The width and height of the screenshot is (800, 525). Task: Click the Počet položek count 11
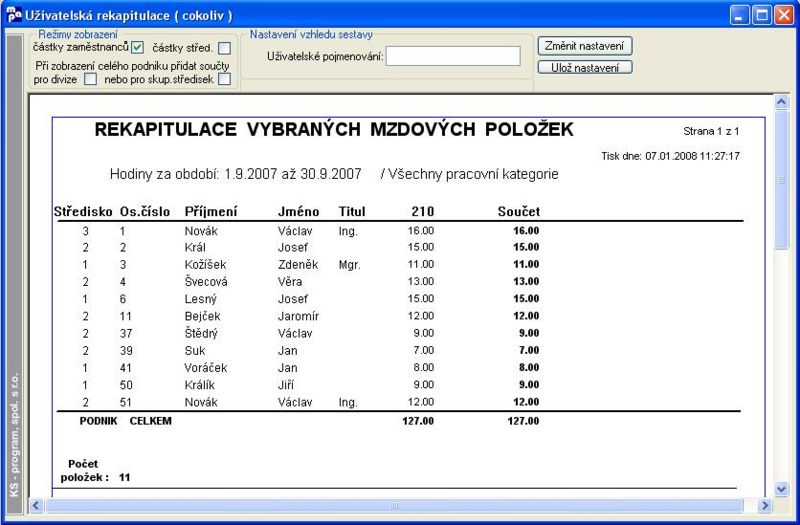pos(124,478)
